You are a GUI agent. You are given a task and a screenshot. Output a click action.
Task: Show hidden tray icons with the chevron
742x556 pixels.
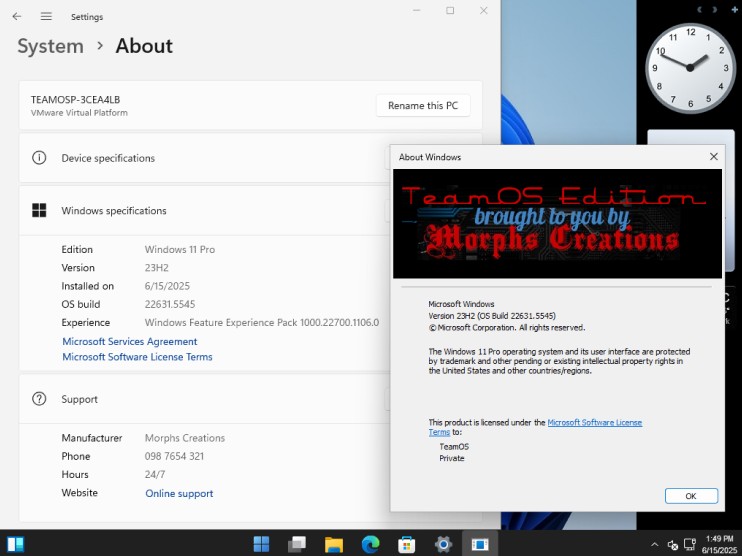pos(654,545)
